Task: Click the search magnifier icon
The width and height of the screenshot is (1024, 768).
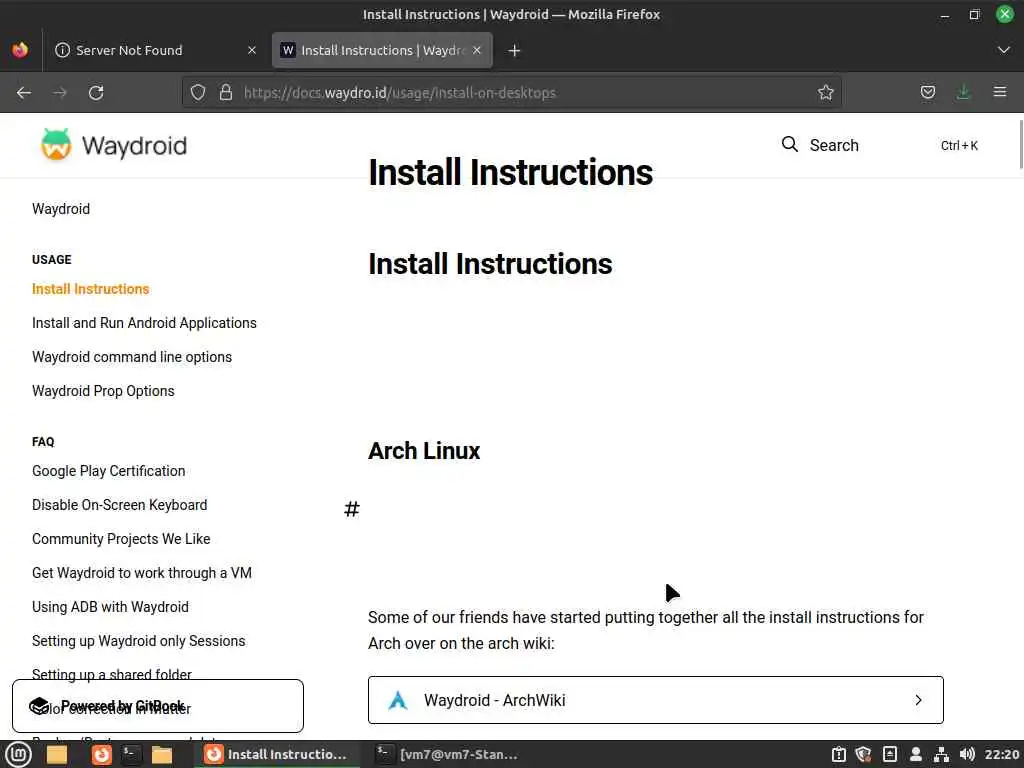Action: point(790,144)
